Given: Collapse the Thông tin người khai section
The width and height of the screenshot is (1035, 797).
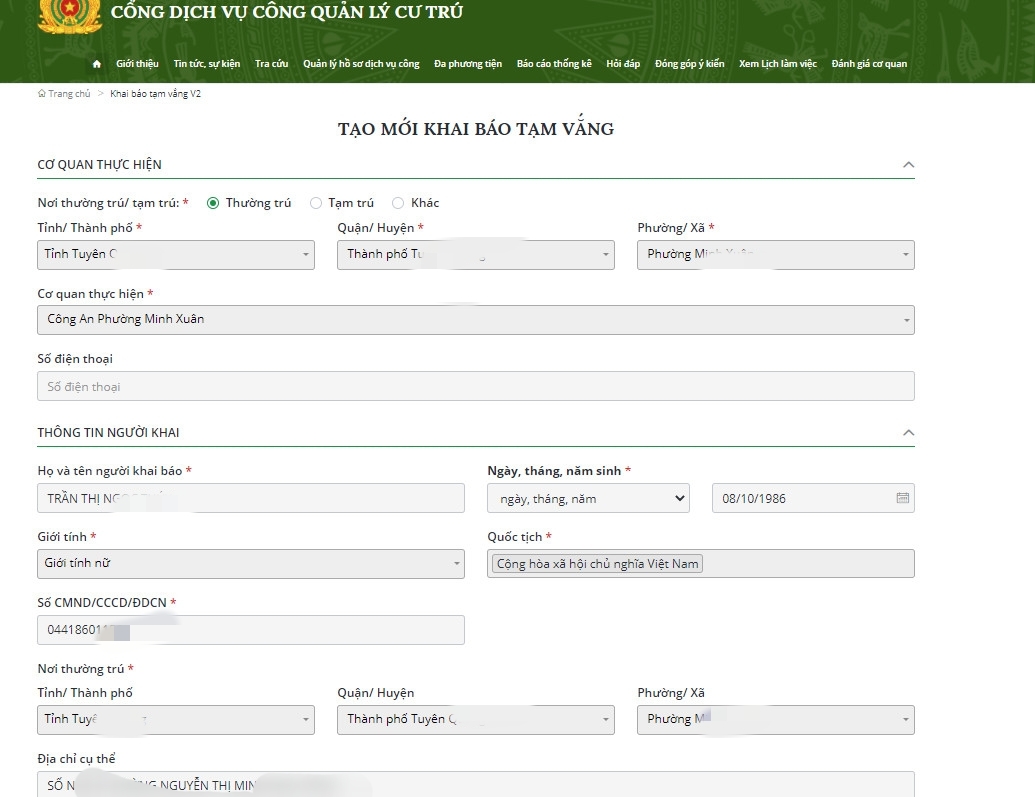Looking at the screenshot, I should pos(908,433).
